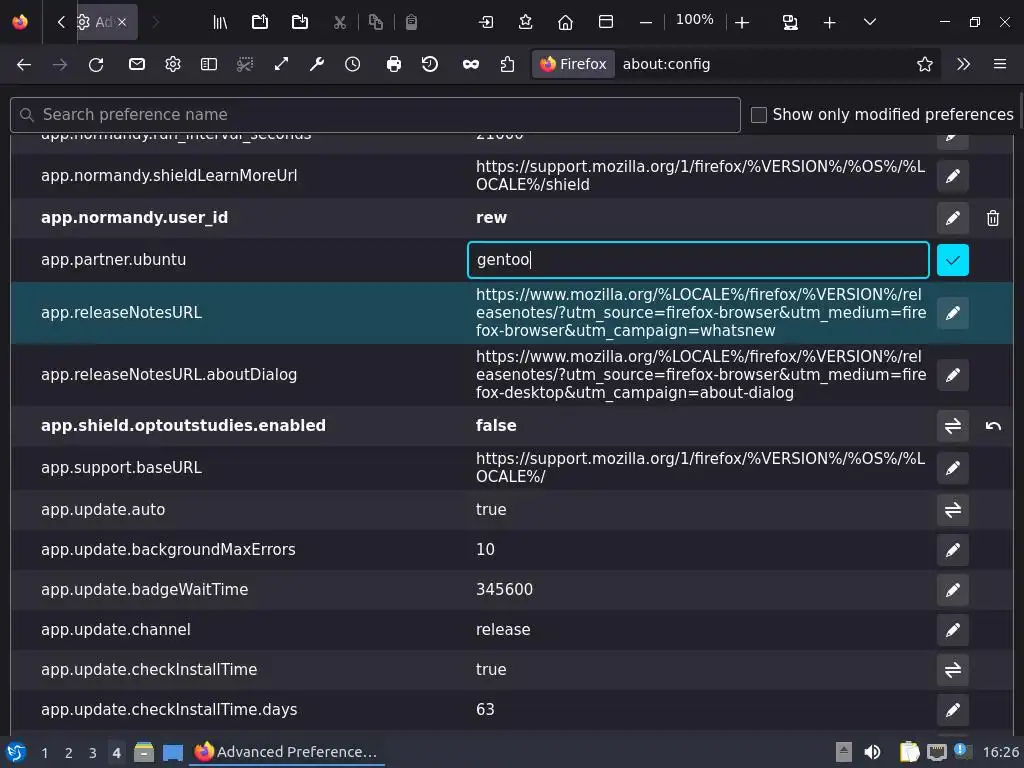Expand more tools overflow chevrons
This screenshot has width=1024, height=768.
pos(963,64)
